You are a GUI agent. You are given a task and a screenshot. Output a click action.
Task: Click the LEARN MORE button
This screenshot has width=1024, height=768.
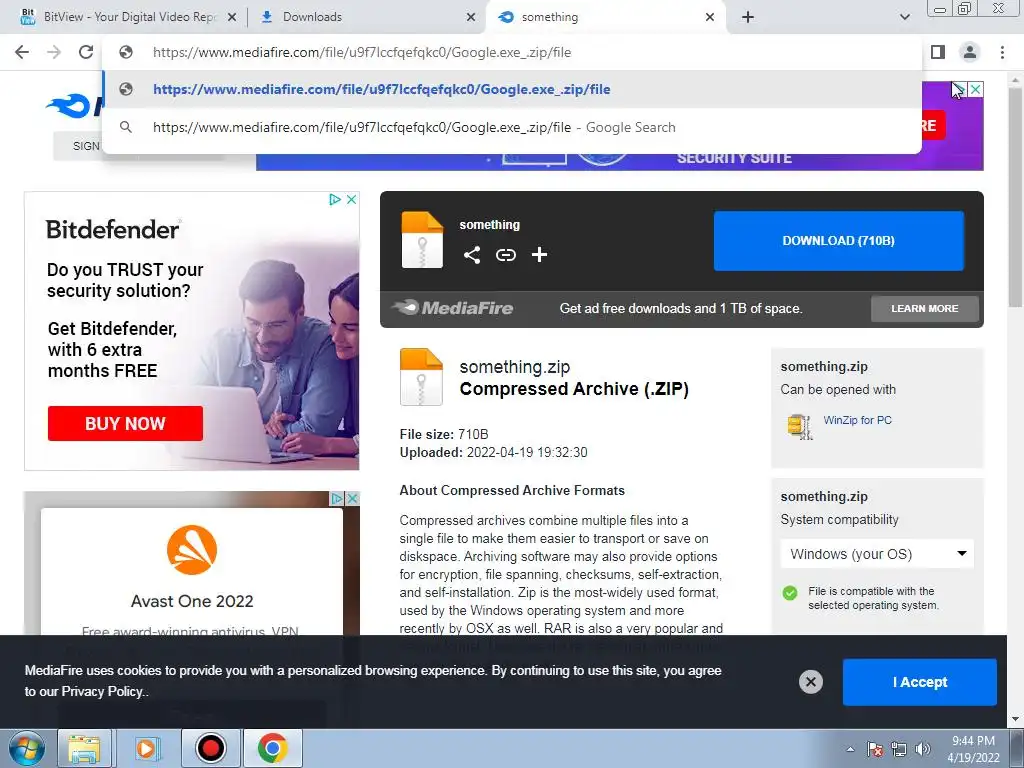tap(925, 308)
